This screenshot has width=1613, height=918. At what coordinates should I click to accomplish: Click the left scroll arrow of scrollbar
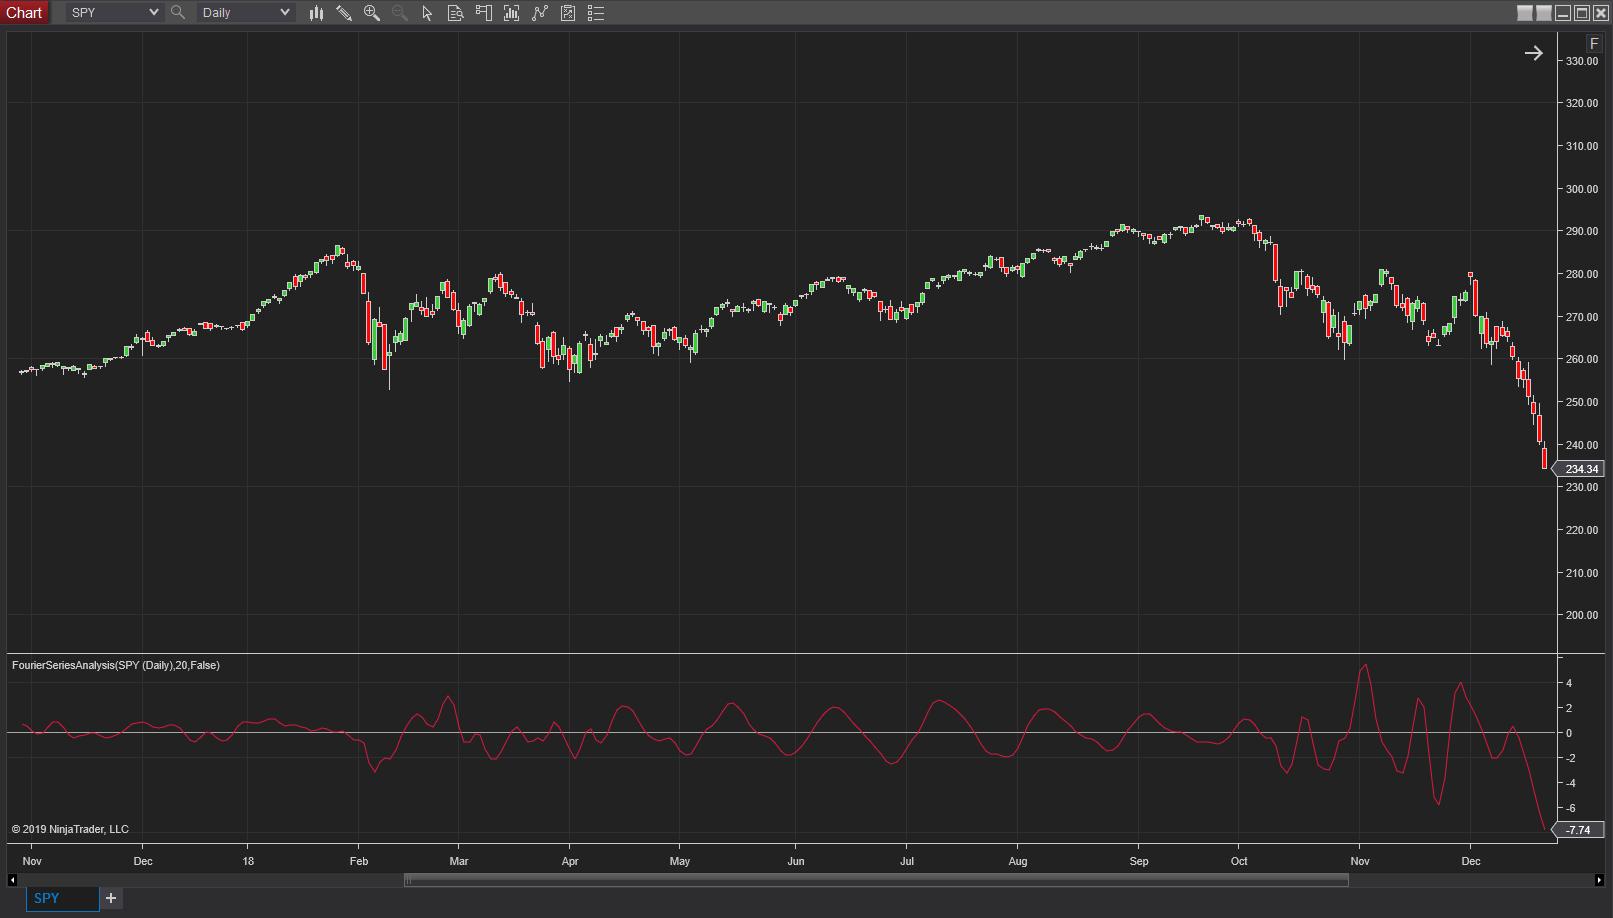coord(12,880)
